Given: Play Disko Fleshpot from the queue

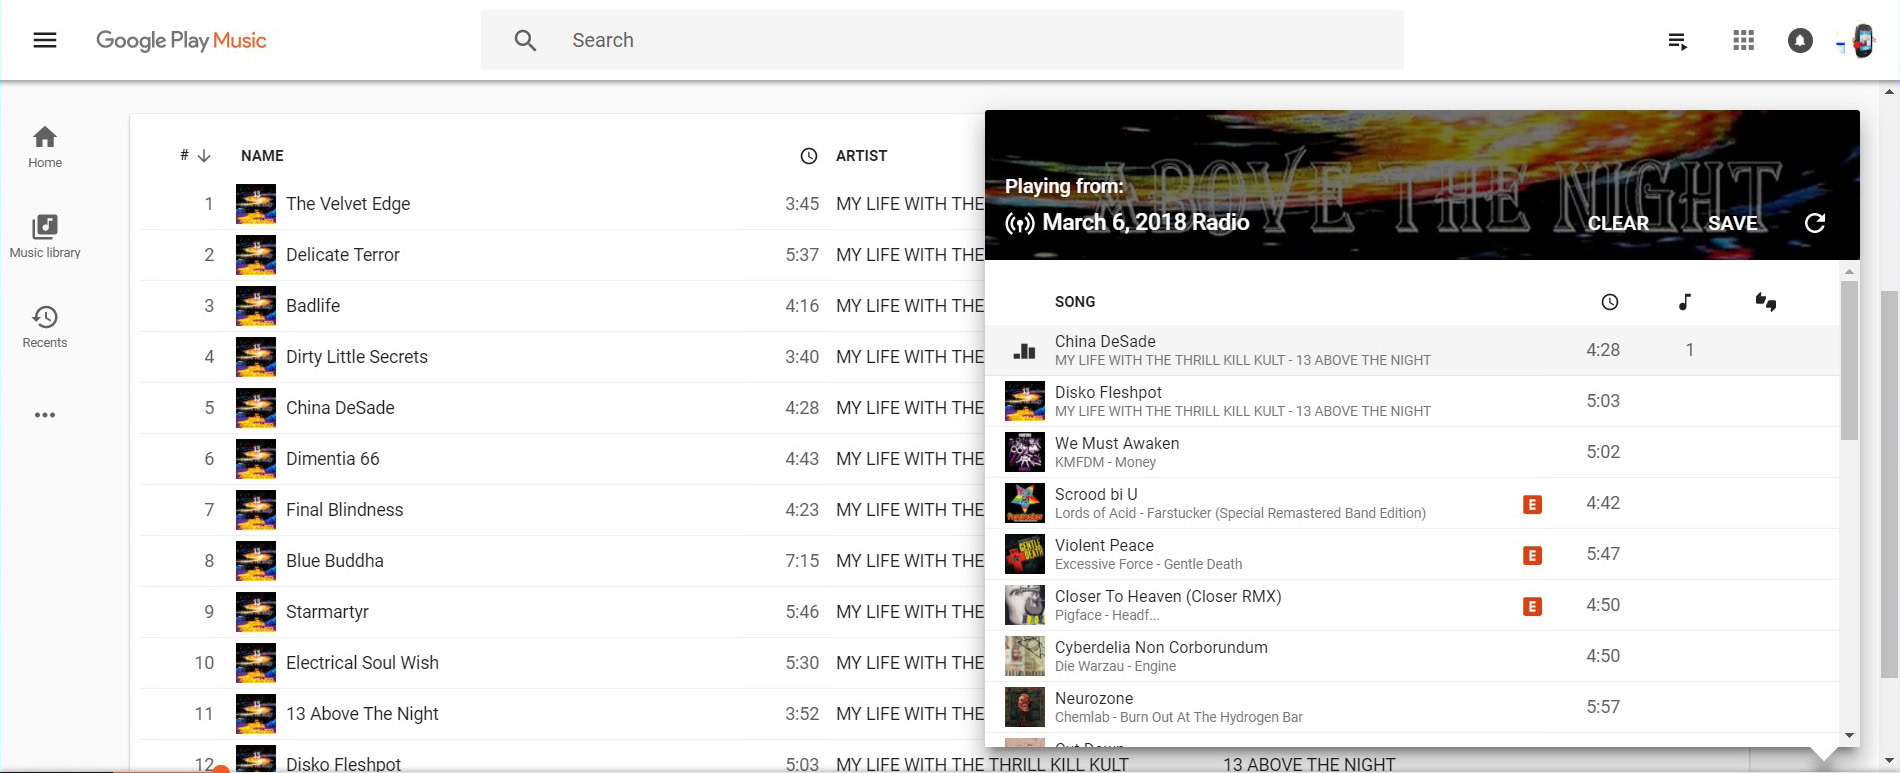Looking at the screenshot, I should pyautogui.click(x=1411, y=401).
